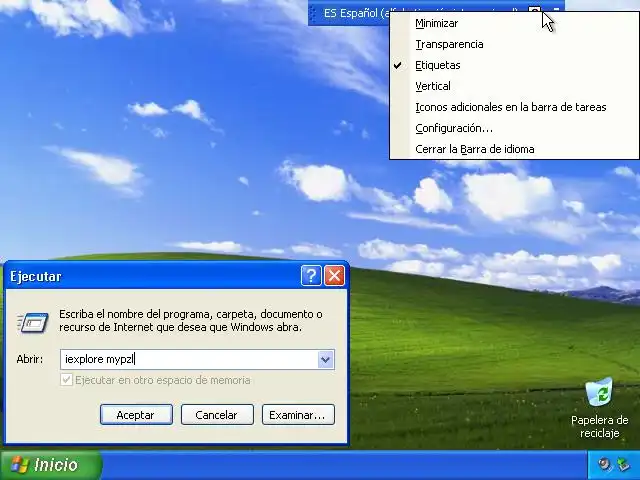Click the Examinar... button

click(x=298, y=415)
